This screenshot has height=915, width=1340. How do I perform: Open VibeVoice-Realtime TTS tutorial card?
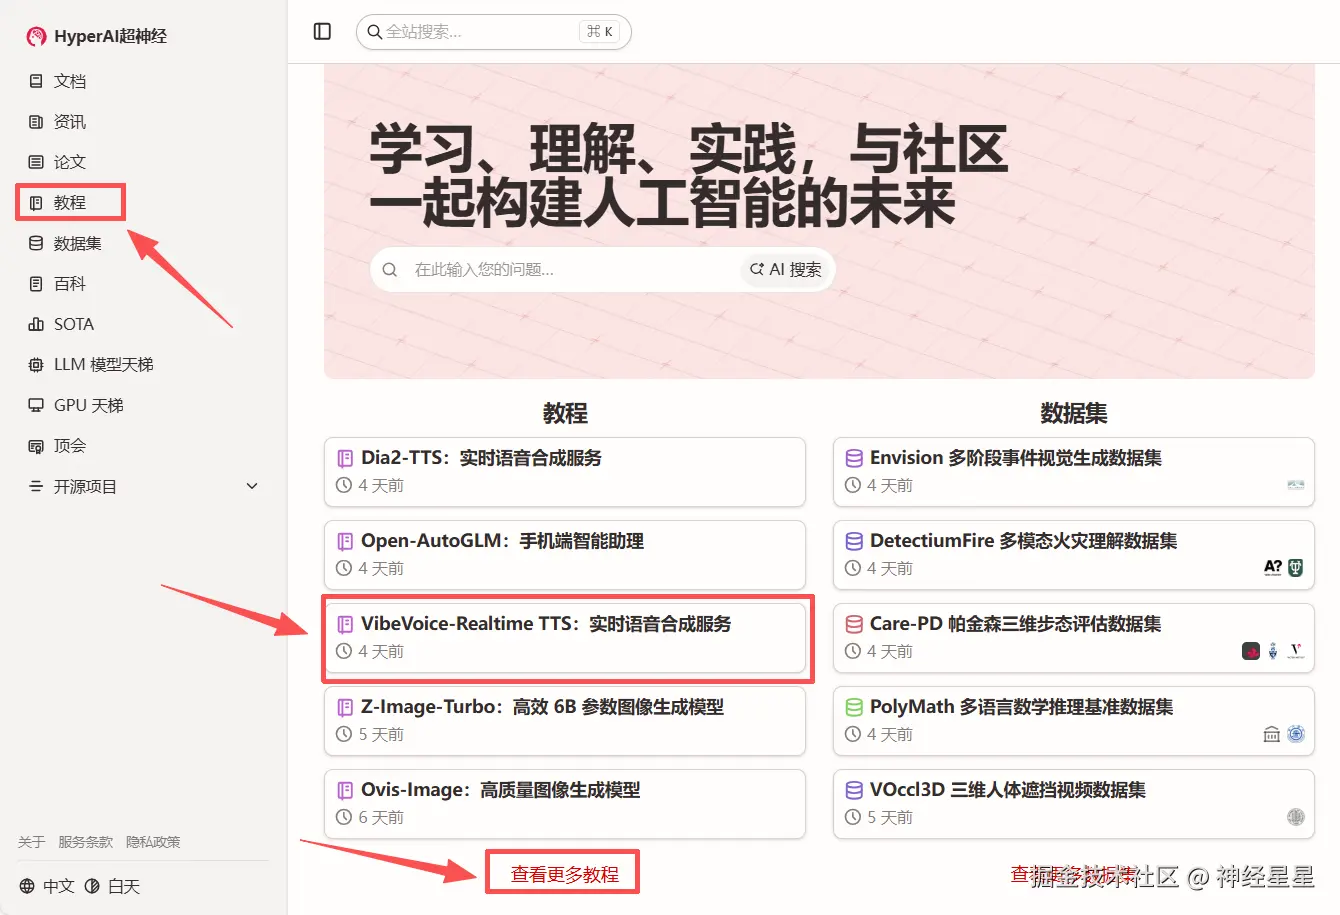[x=565, y=638]
